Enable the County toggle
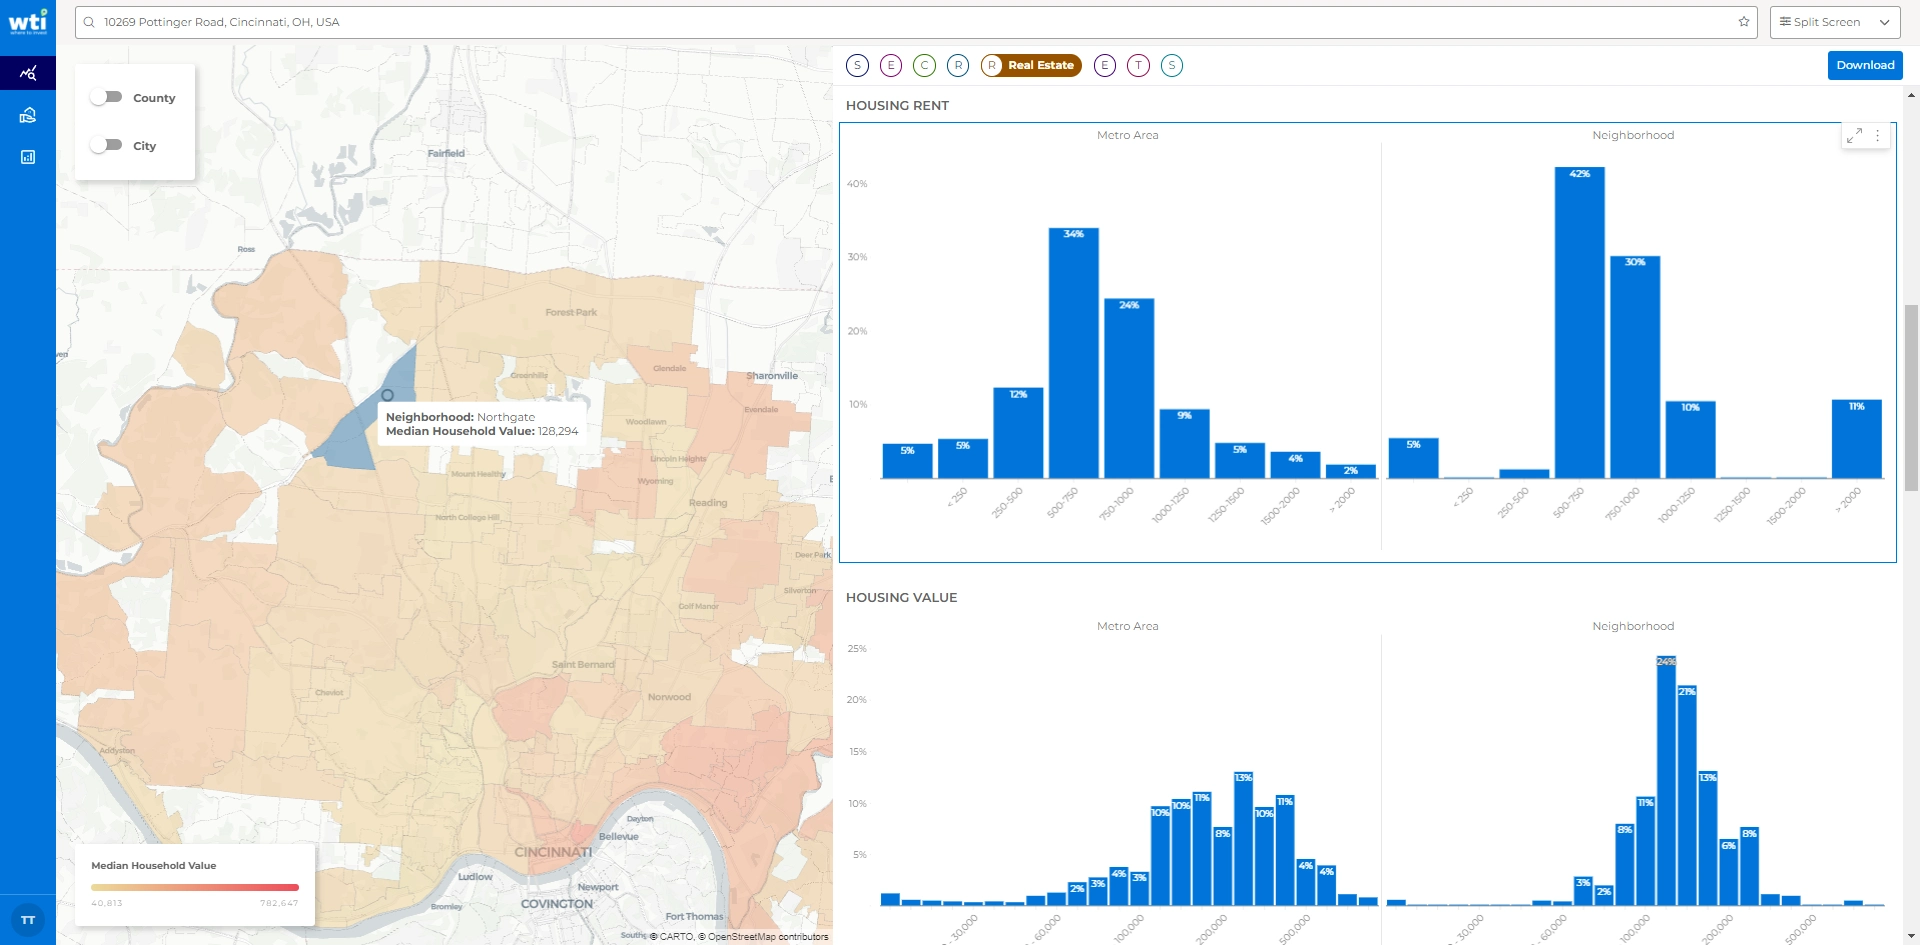The image size is (1920, 945). 106,97
